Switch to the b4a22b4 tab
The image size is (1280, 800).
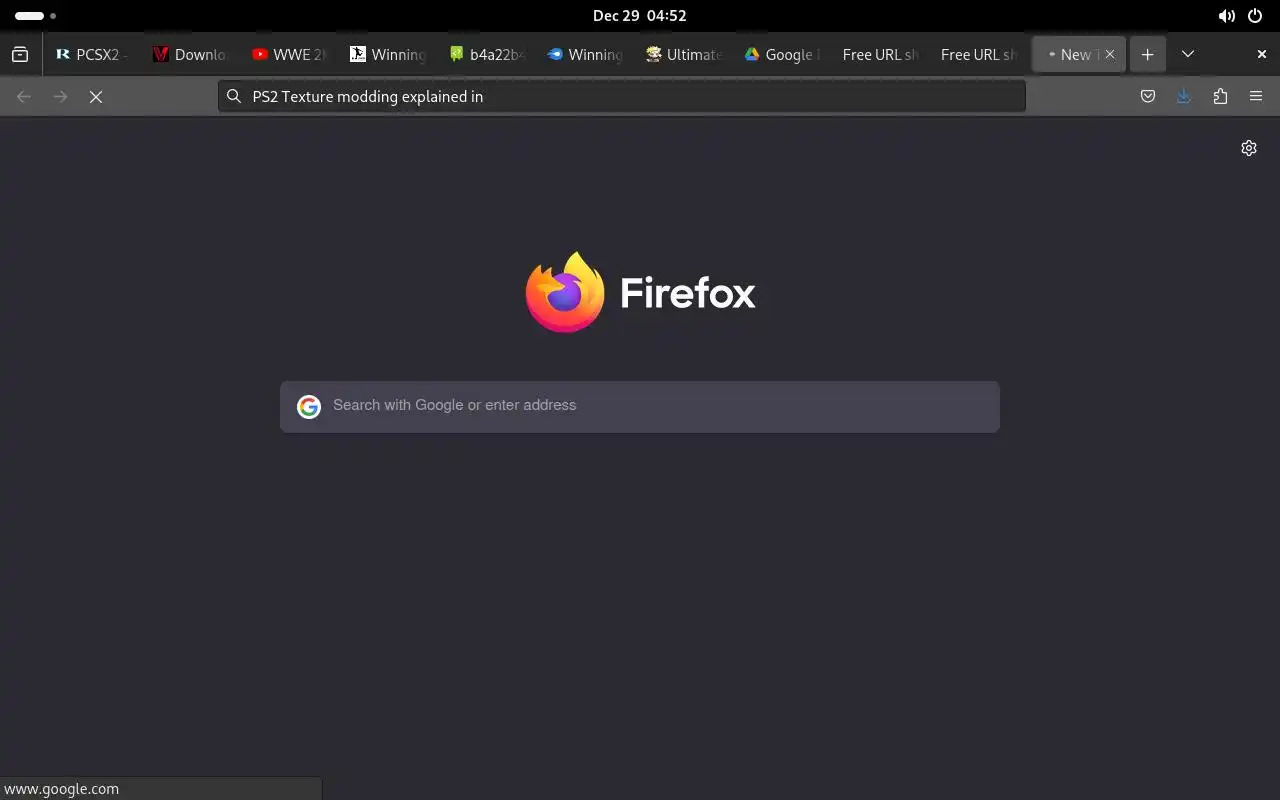coord(486,55)
